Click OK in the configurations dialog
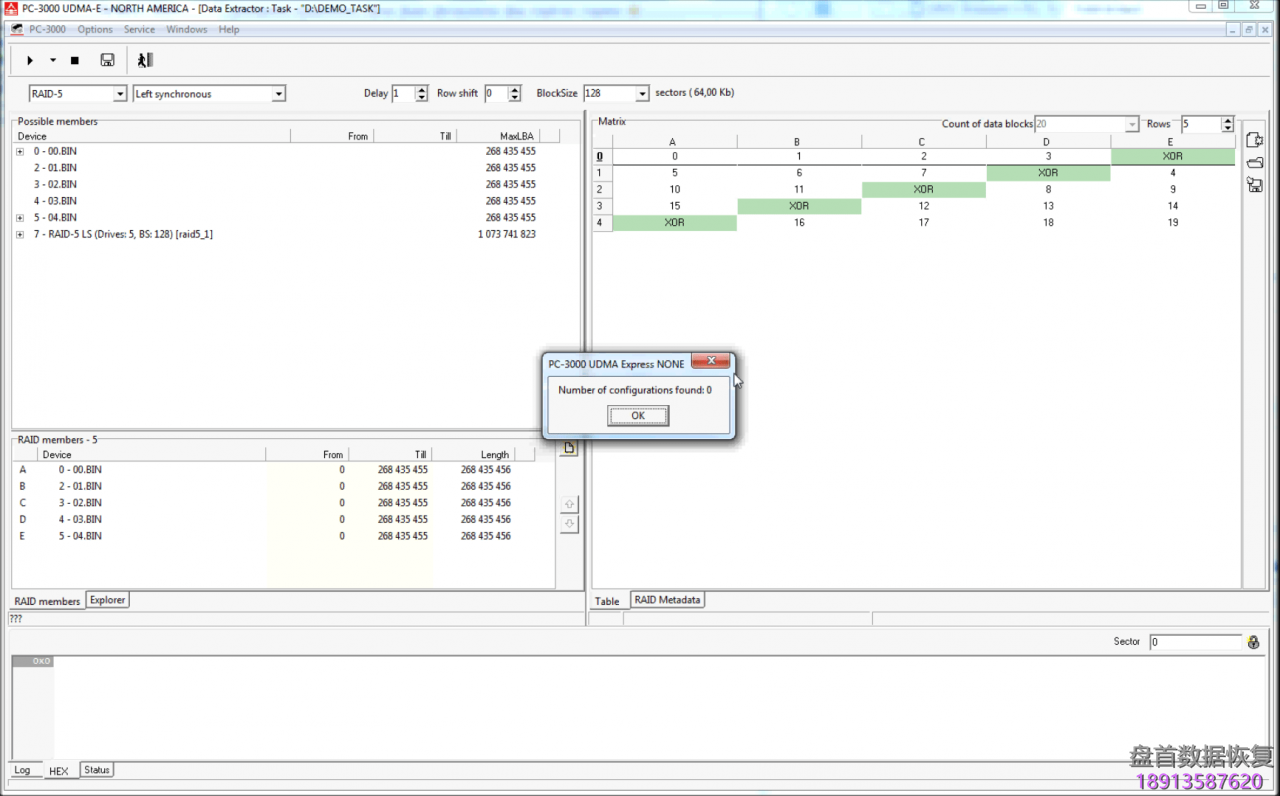Image resolution: width=1280 pixels, height=796 pixels. coord(637,416)
